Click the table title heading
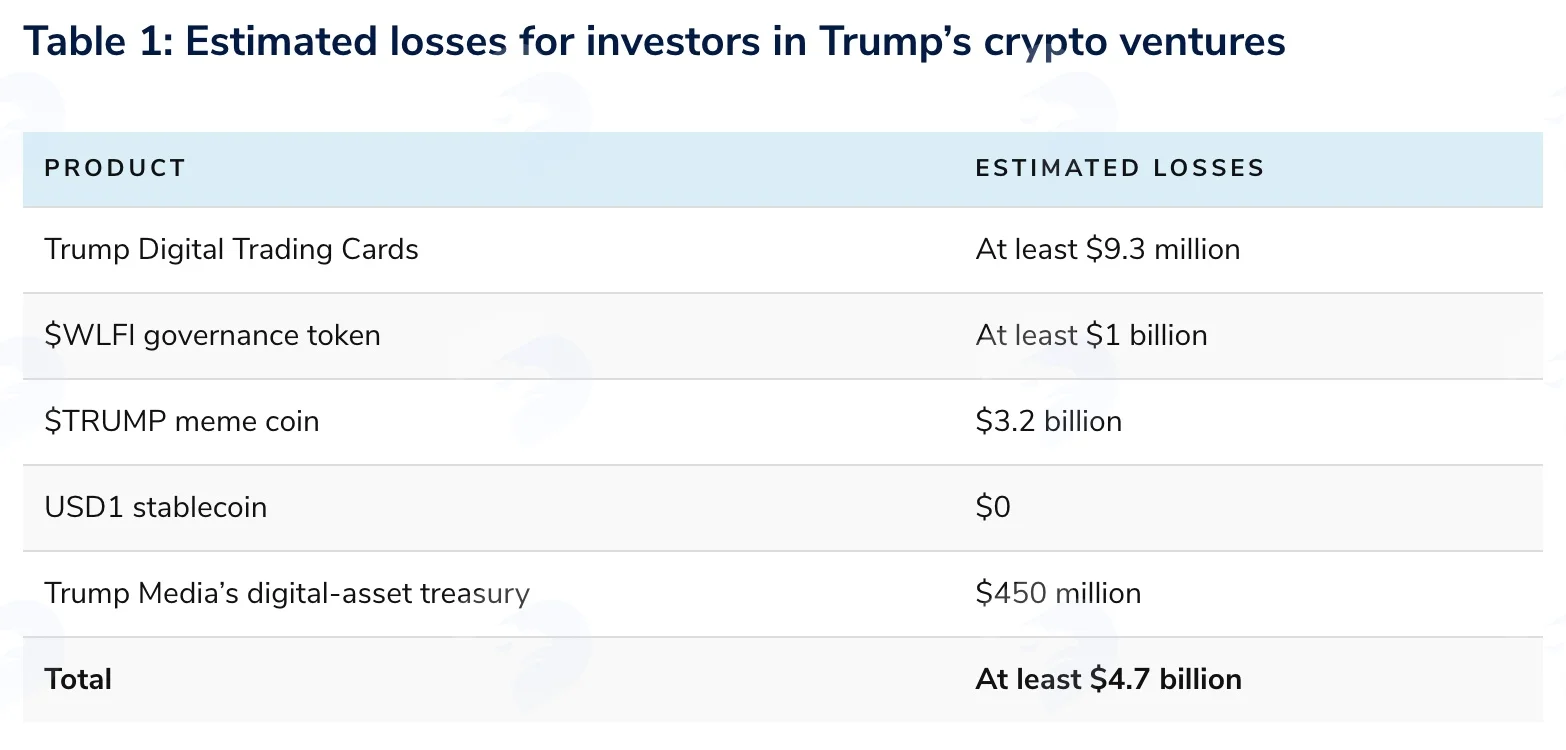 point(654,42)
